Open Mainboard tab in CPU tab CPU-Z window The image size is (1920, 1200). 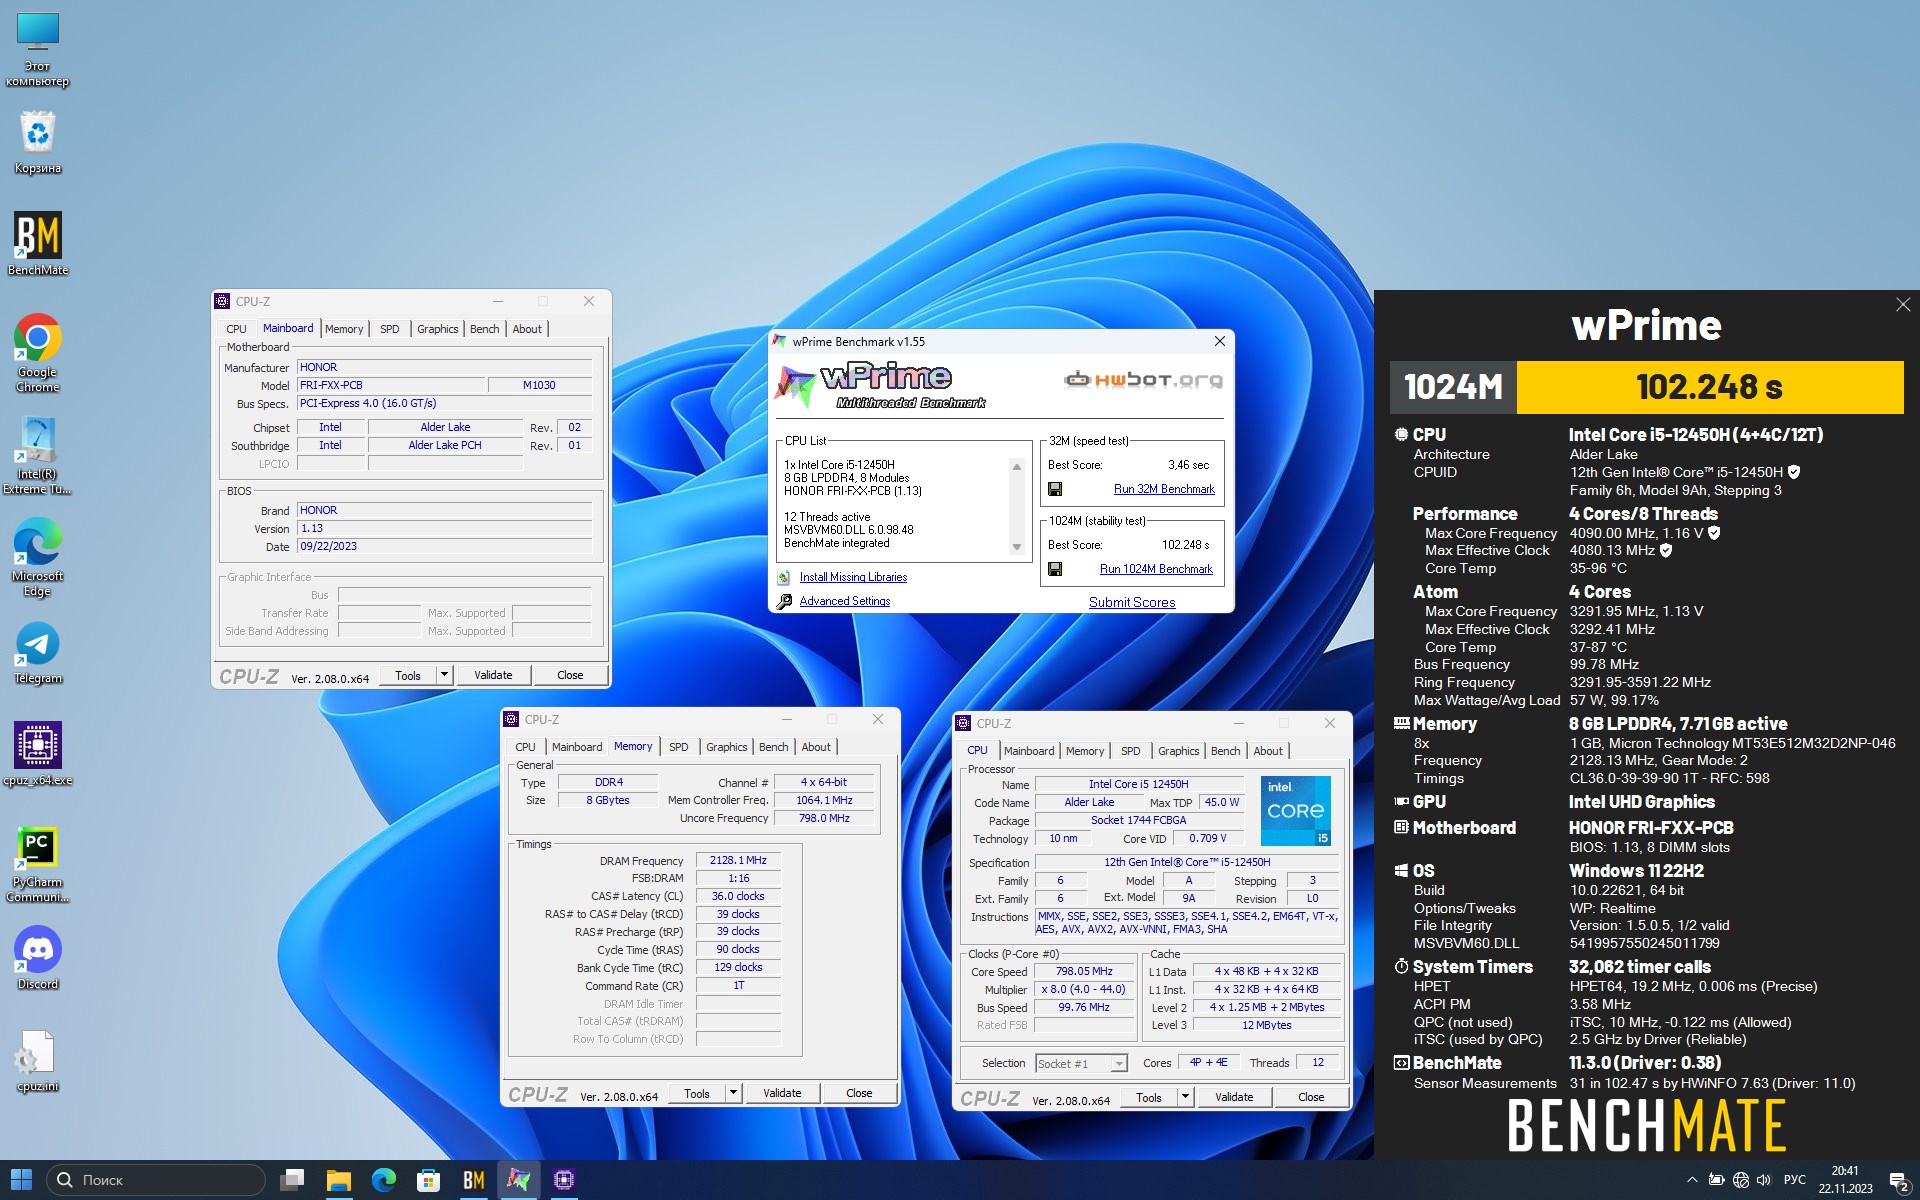tap(1029, 751)
